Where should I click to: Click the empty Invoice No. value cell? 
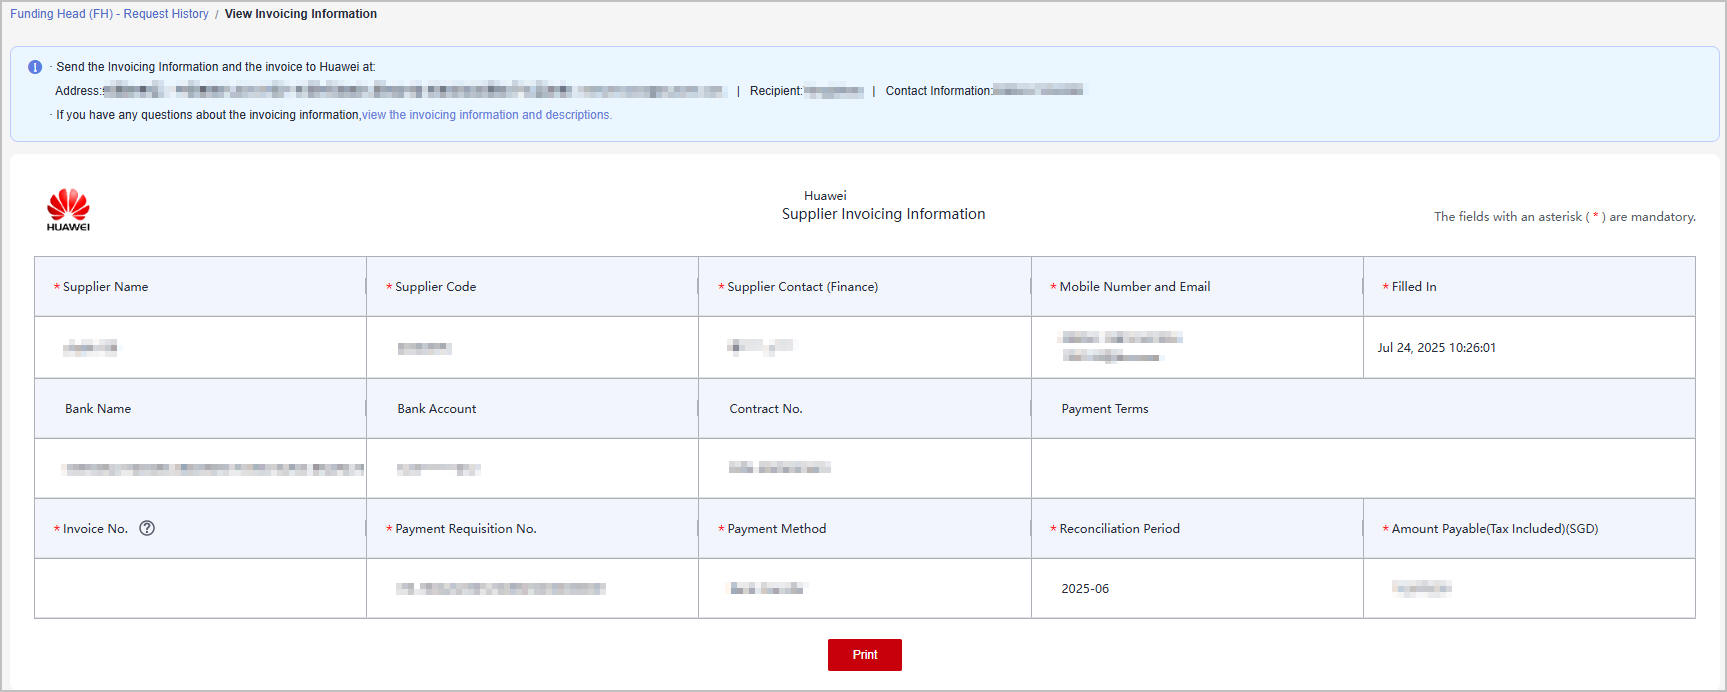click(200, 588)
